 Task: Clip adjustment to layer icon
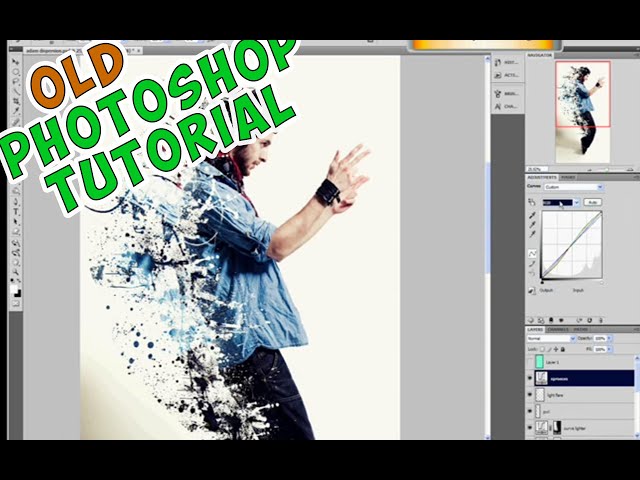[x=551, y=320]
